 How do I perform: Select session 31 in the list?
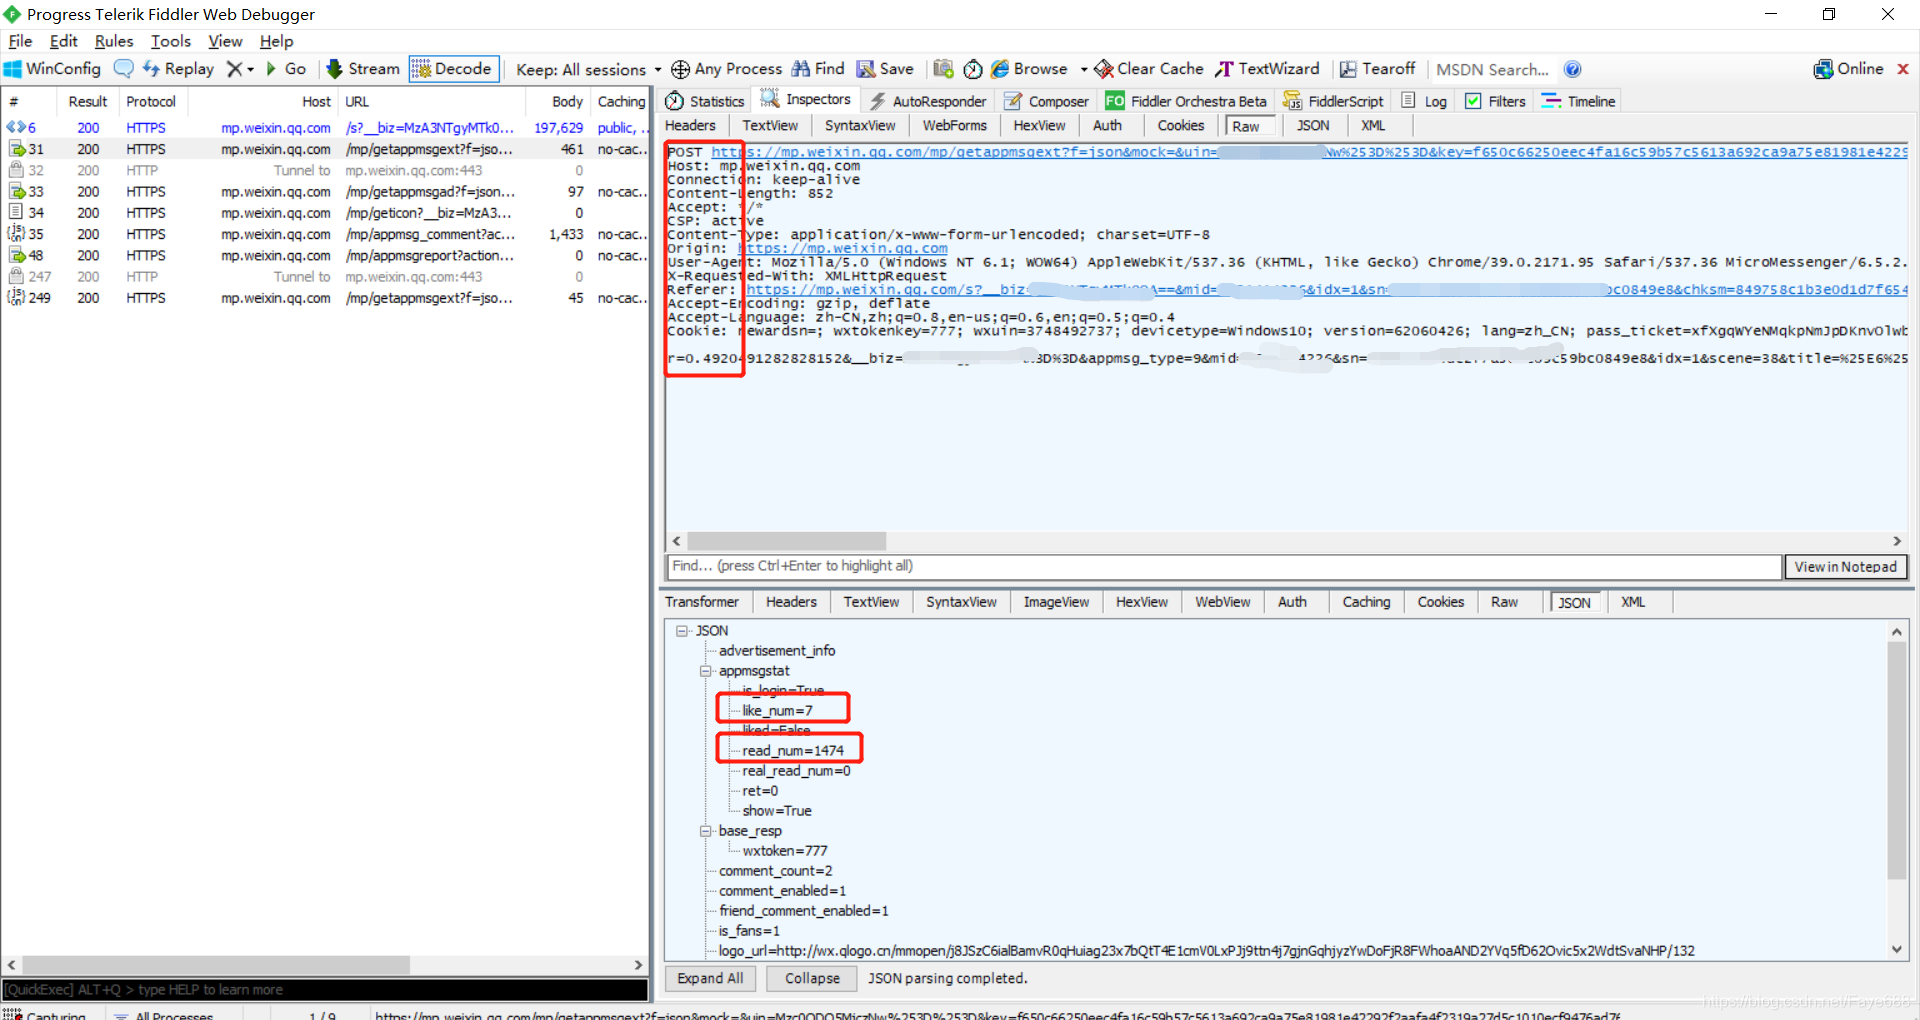(x=325, y=149)
